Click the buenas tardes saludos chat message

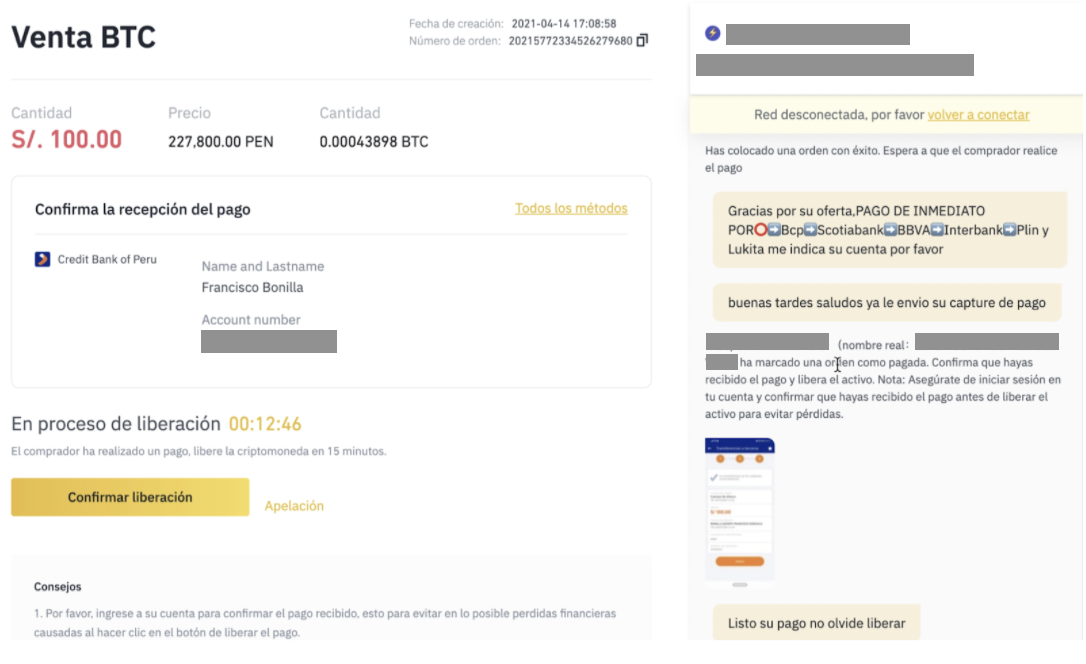point(887,303)
